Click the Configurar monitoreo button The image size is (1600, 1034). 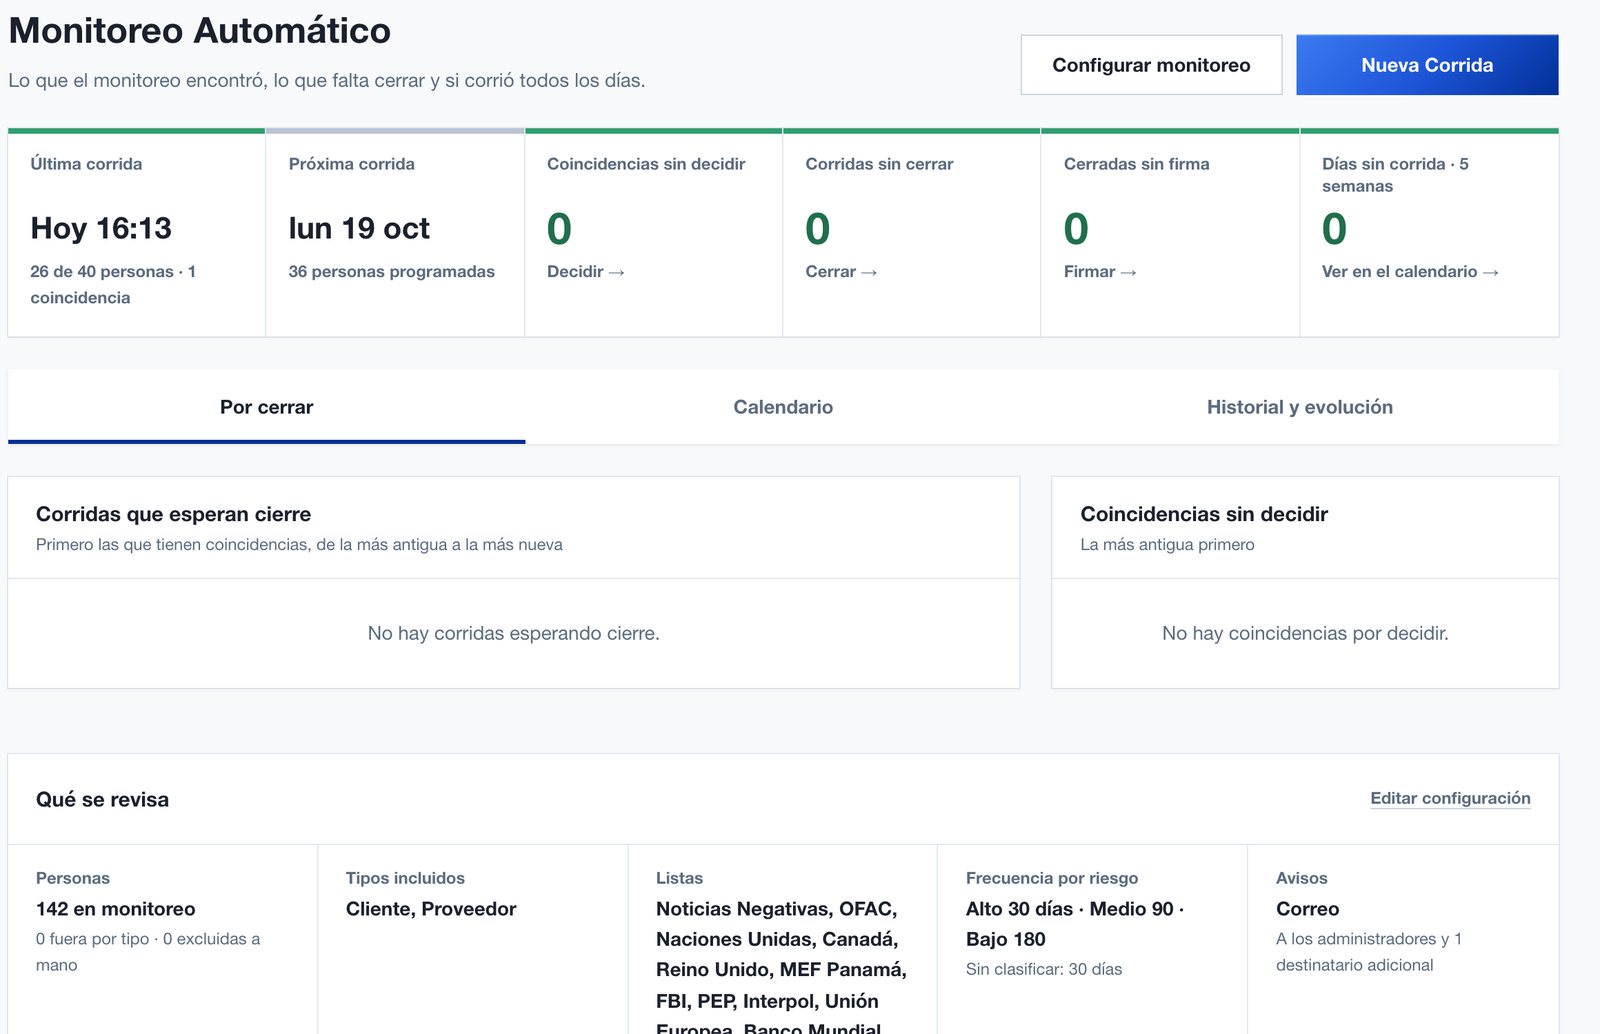(1151, 65)
